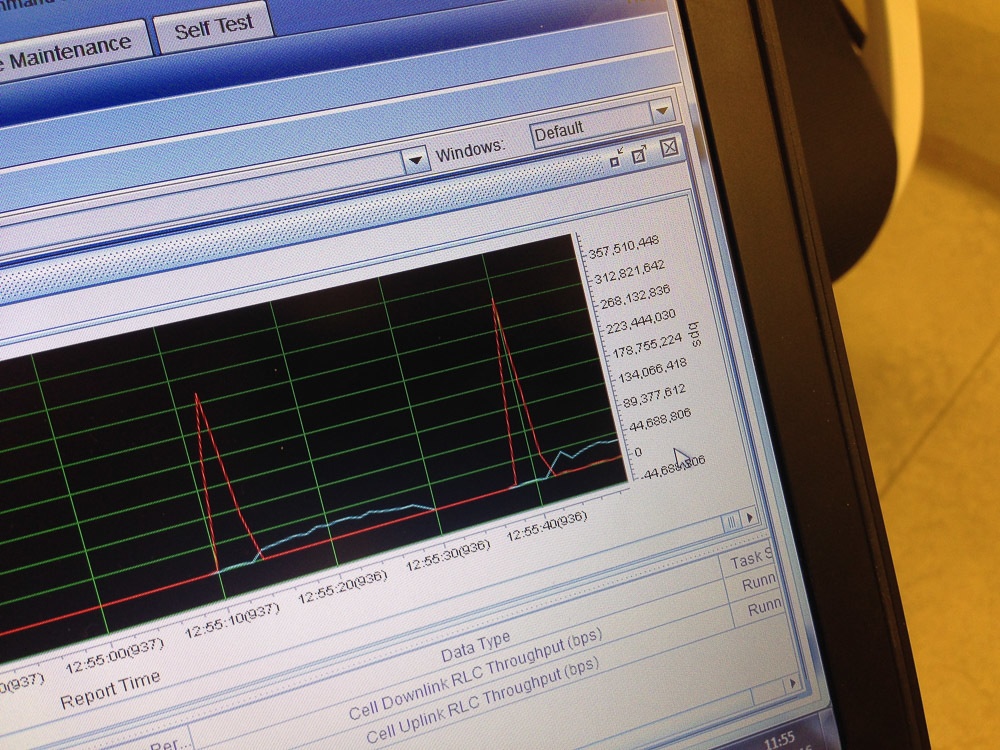Image resolution: width=1000 pixels, height=750 pixels.
Task: Close the chart panel with the X icon
Action: click(668, 148)
